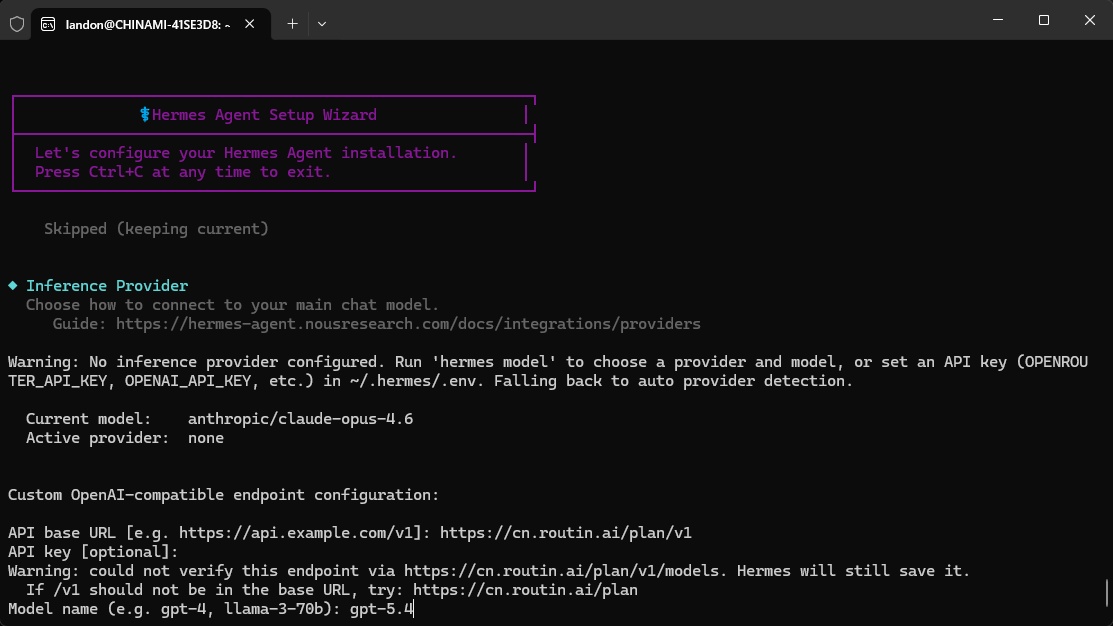
Task: Close the landon@CHINAMI-41SE3D8 tab
Action: point(254,23)
